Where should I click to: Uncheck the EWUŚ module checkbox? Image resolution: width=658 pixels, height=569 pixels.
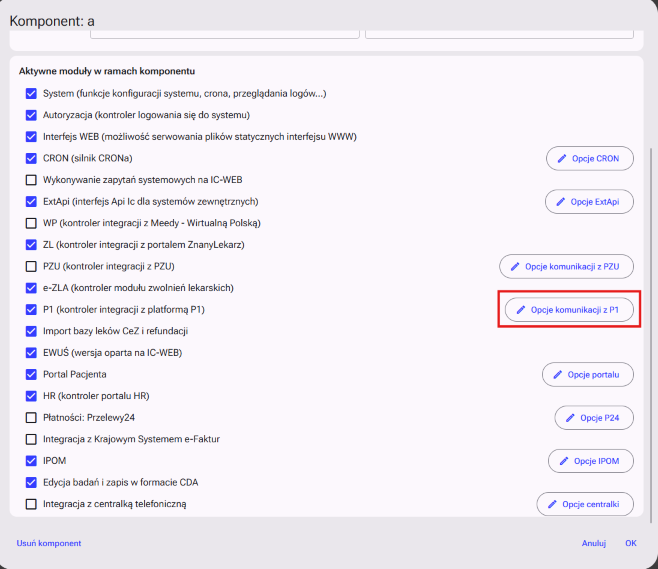click(x=31, y=352)
